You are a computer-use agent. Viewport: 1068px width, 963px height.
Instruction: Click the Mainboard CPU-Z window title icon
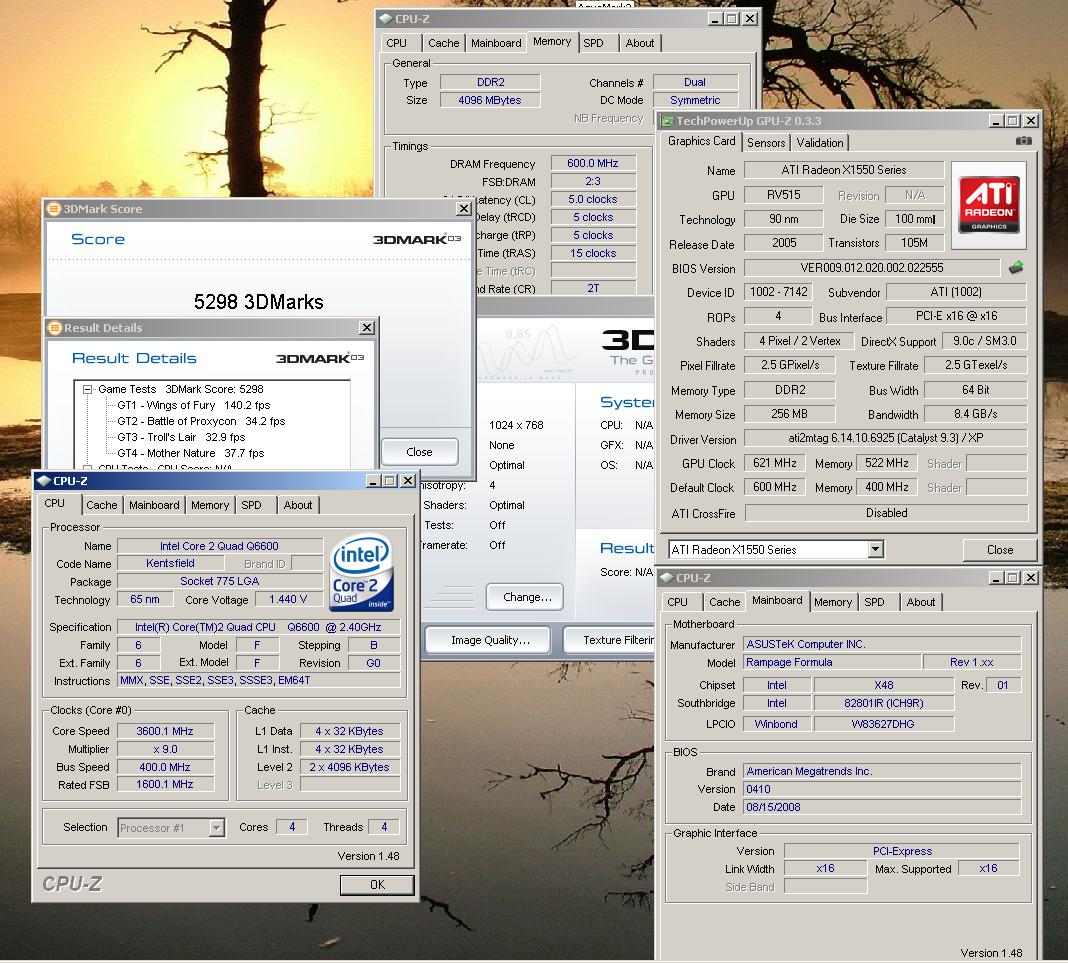coord(668,578)
